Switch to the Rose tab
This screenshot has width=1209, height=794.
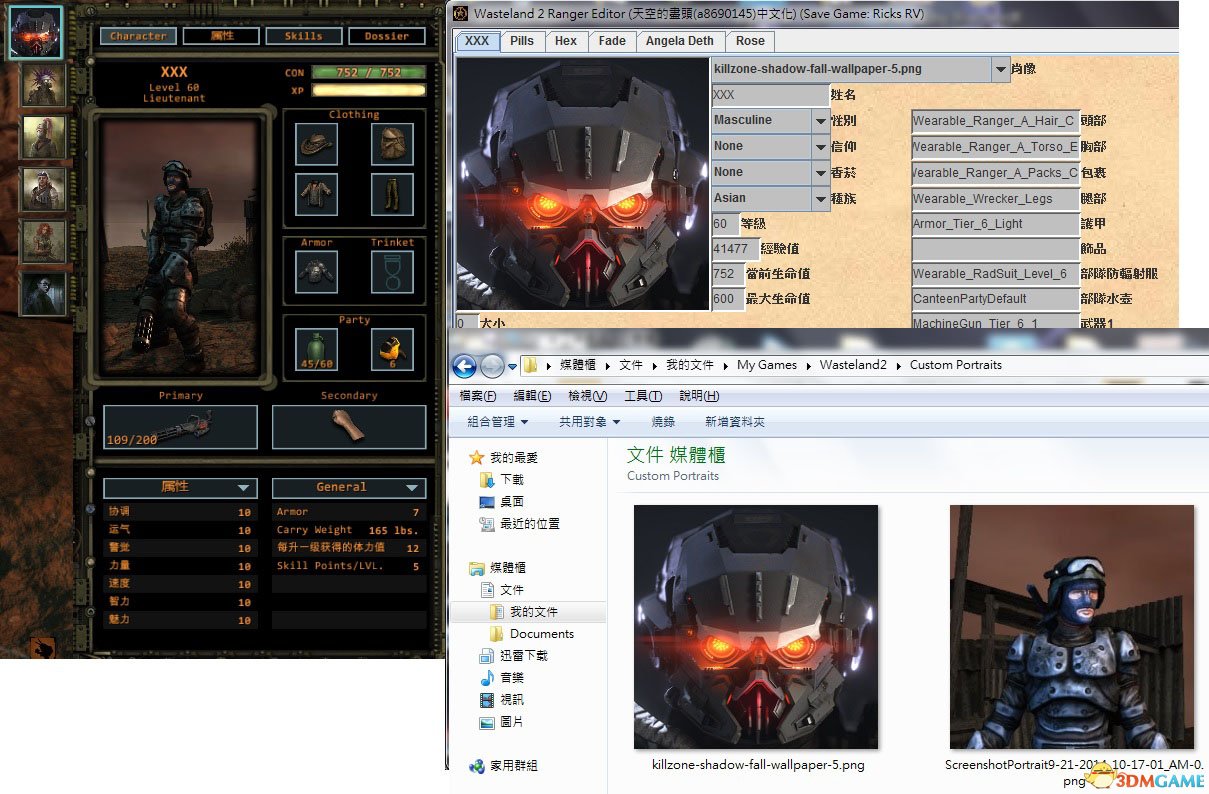(750, 41)
